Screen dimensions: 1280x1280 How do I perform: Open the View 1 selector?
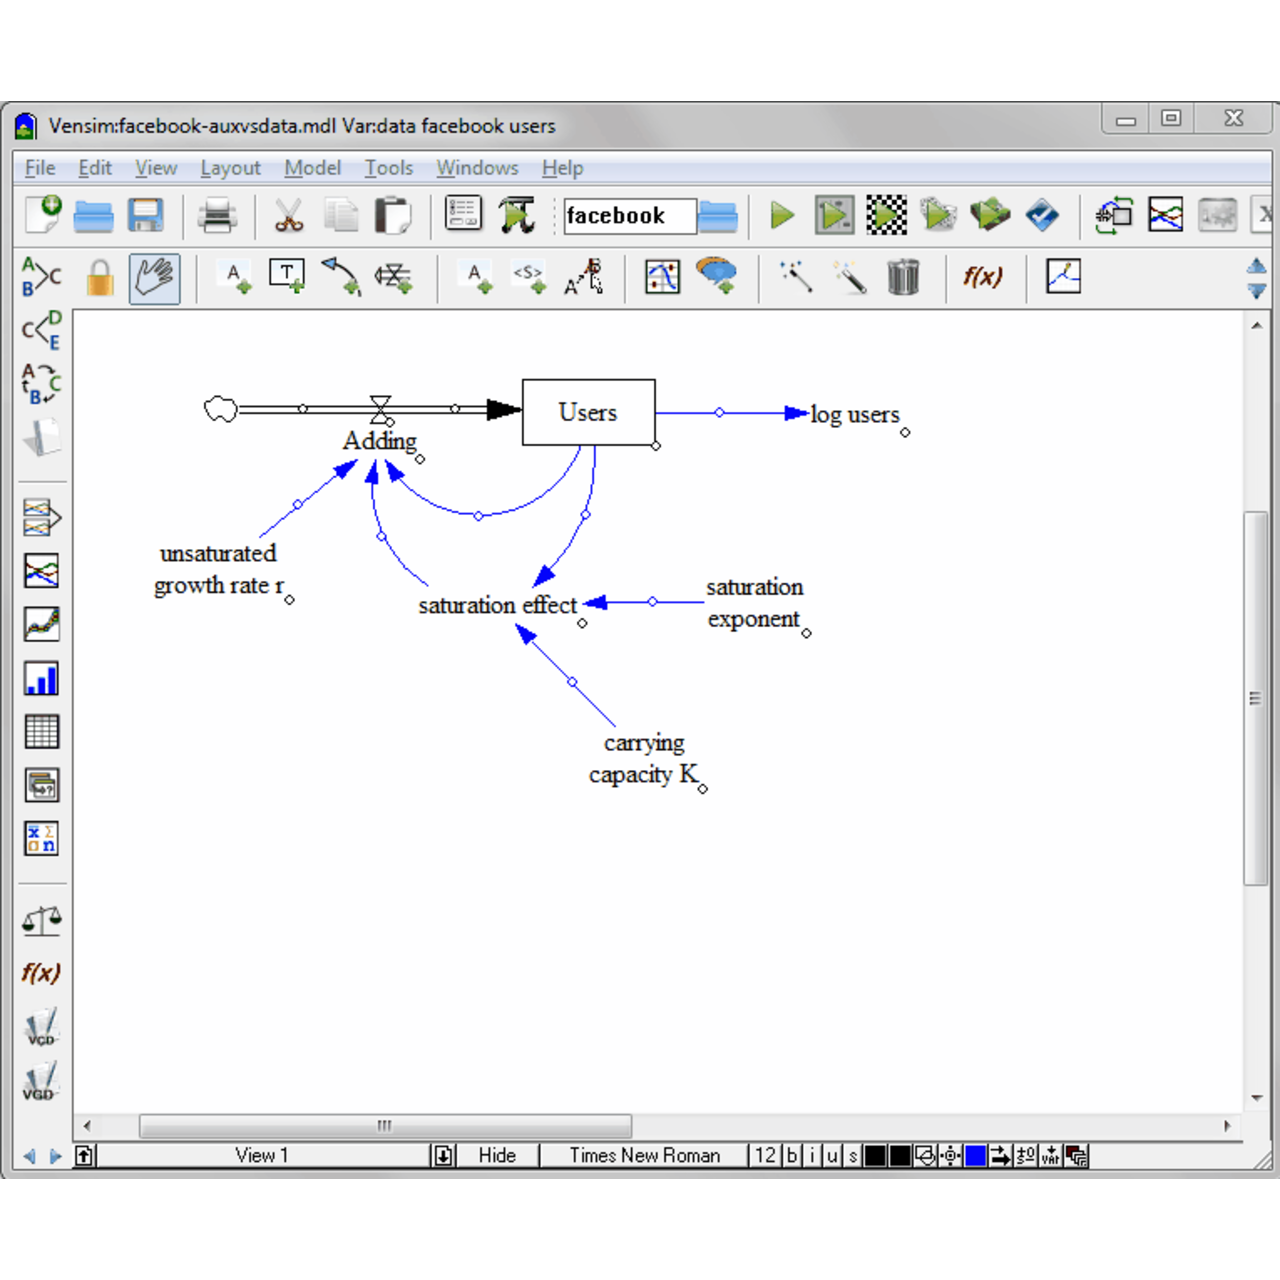(x=262, y=1156)
